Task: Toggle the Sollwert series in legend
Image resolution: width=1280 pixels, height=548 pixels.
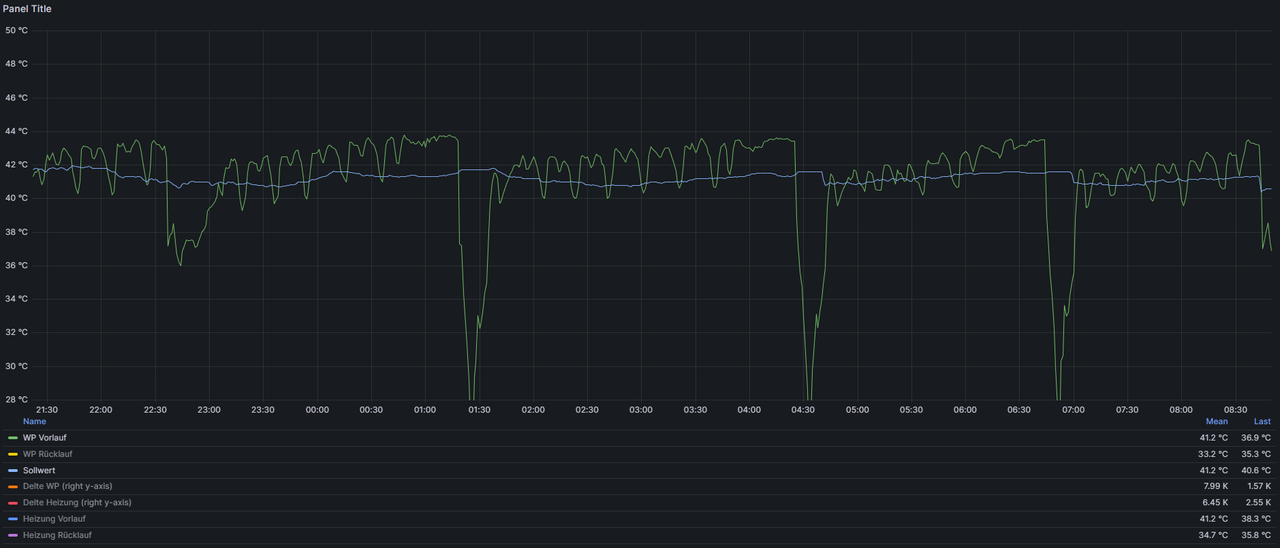Action: pyautogui.click(x=39, y=470)
